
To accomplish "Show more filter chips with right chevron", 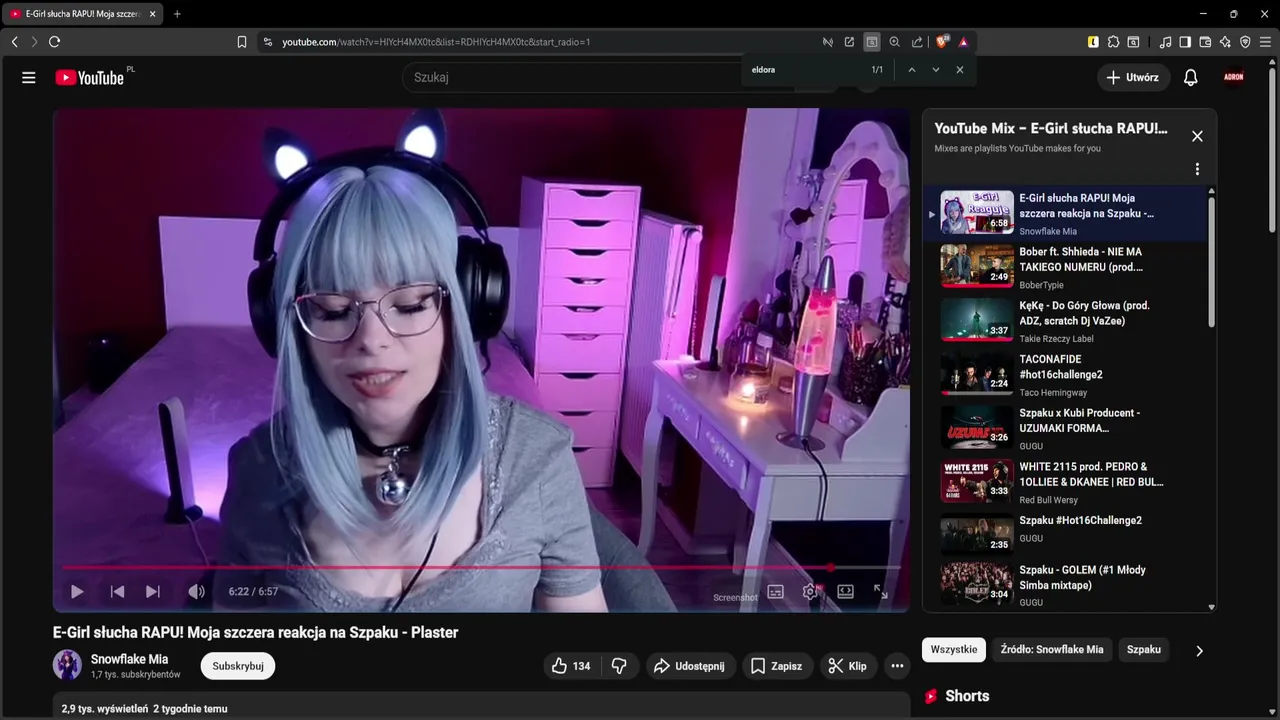I will coord(1199,651).
